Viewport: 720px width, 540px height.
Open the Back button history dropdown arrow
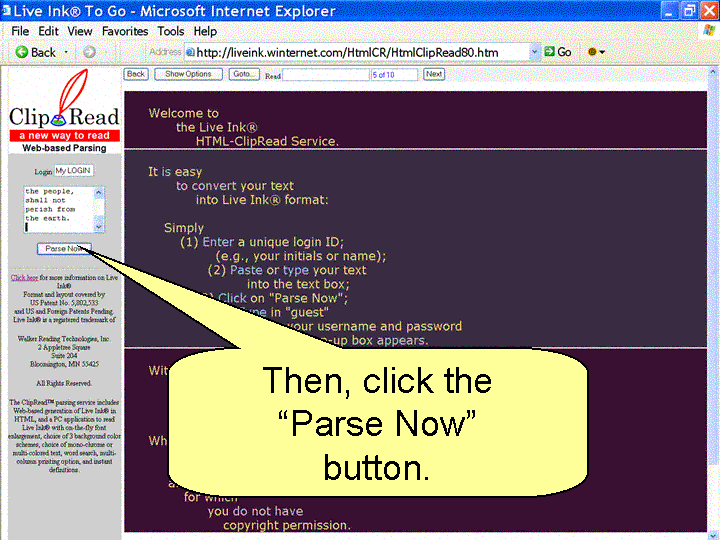point(67,52)
